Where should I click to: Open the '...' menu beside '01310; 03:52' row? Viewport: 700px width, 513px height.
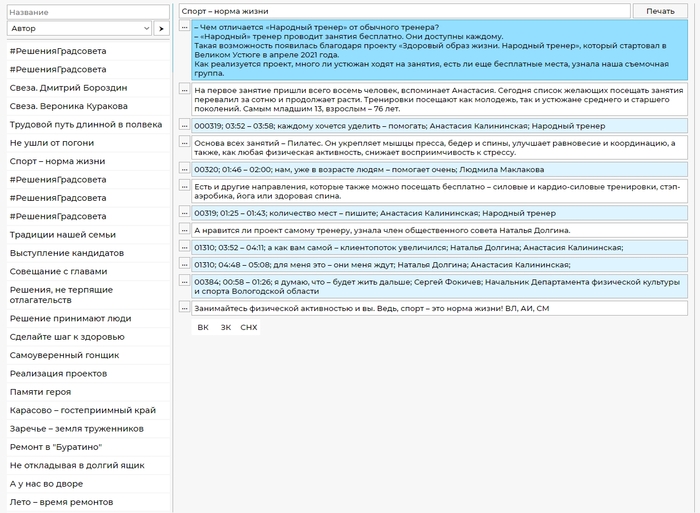point(184,246)
